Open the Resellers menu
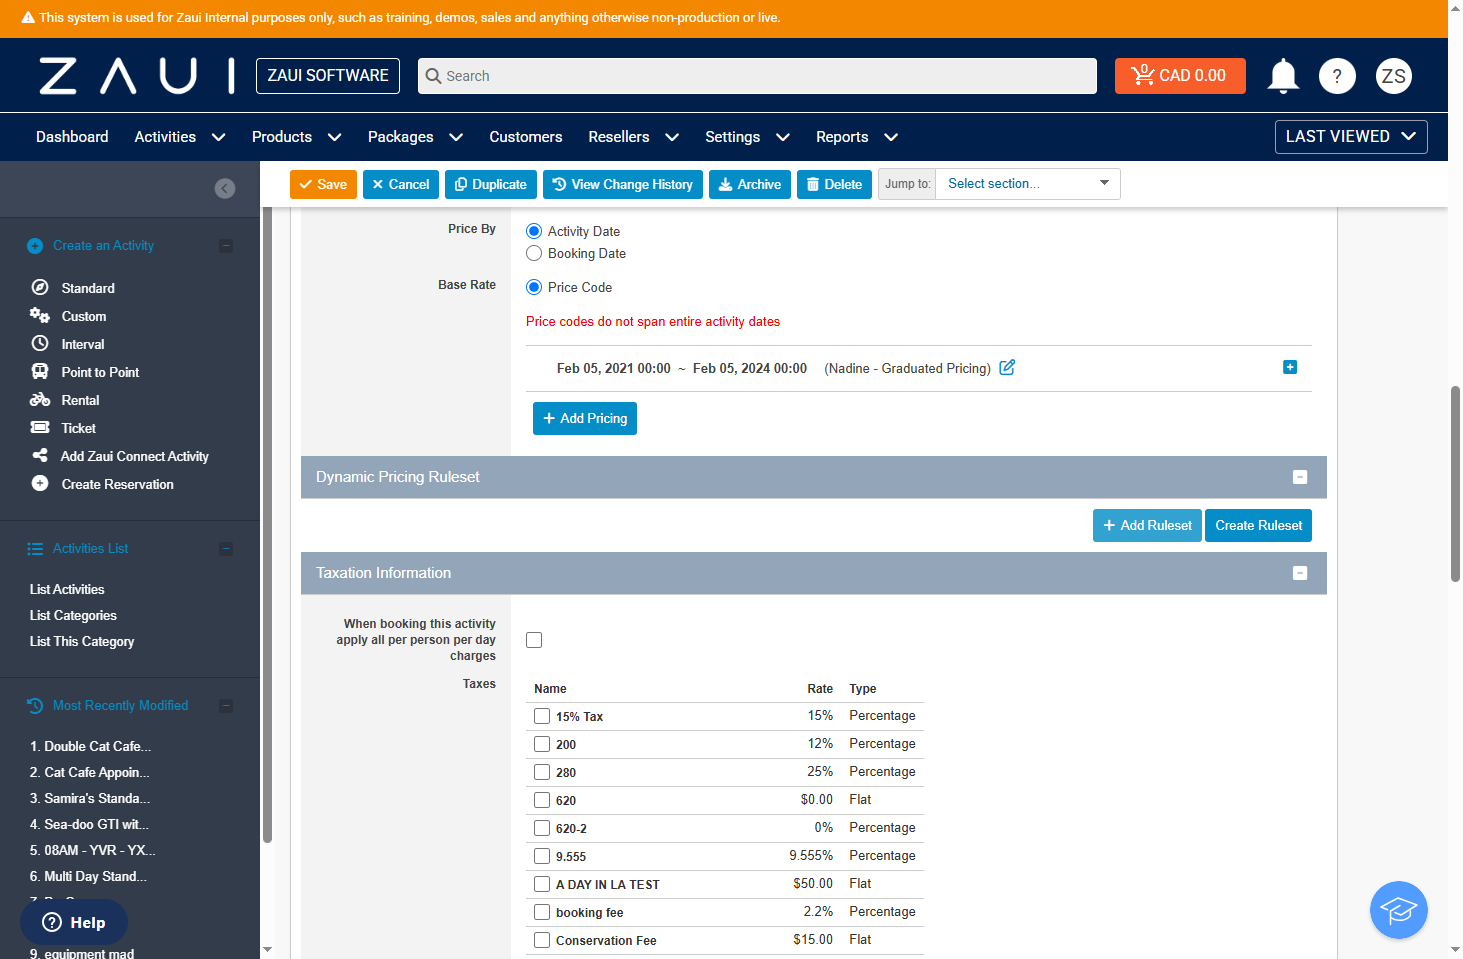The image size is (1463, 959). 634,137
